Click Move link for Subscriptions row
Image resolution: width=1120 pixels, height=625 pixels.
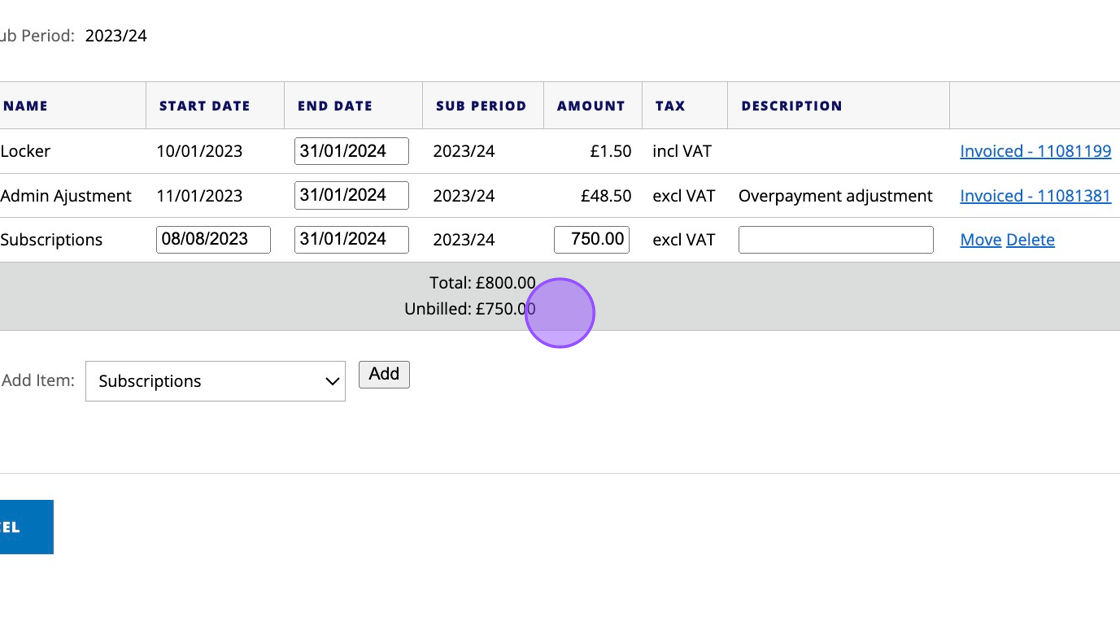[x=980, y=240]
